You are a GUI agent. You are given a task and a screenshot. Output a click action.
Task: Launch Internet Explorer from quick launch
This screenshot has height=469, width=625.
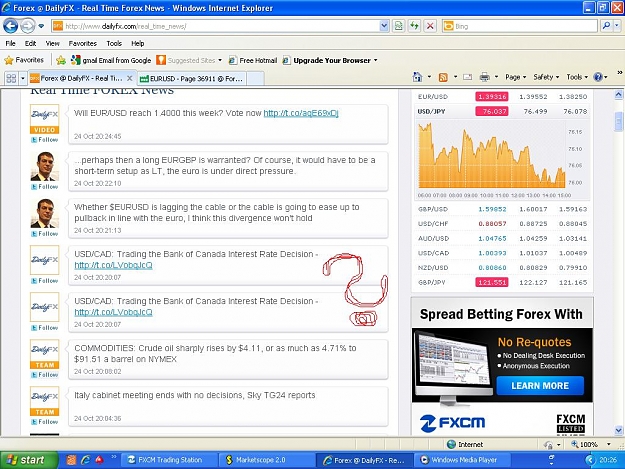tap(85, 460)
